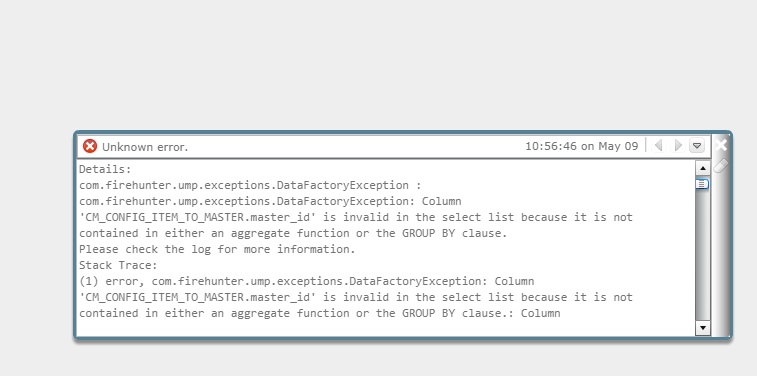The height and width of the screenshot is (376, 757).
Task: Close the error notification panel
Action: (x=721, y=145)
